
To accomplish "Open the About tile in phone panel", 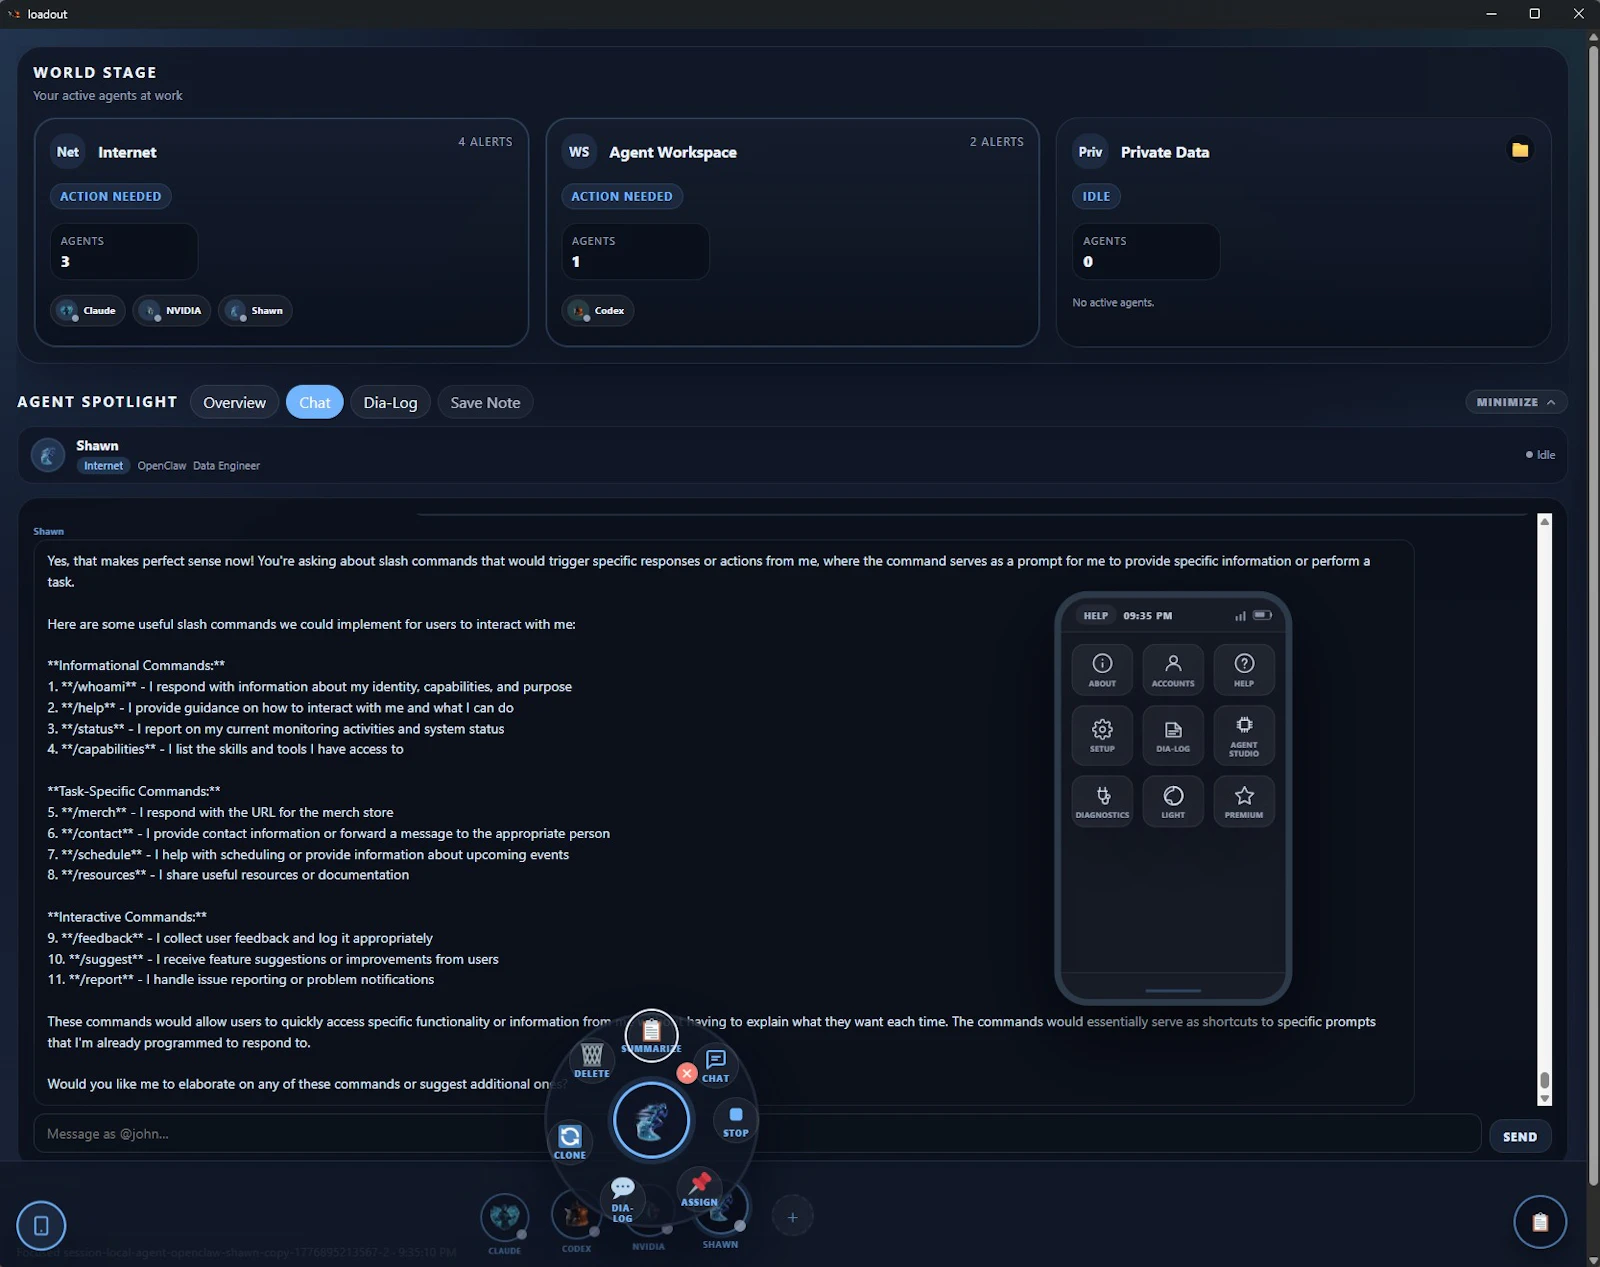I will point(1102,669).
